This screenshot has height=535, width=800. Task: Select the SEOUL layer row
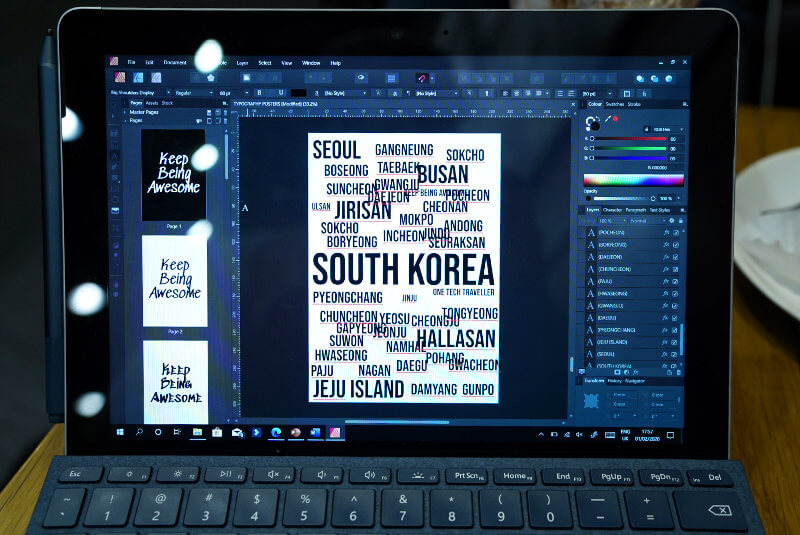tap(632, 354)
